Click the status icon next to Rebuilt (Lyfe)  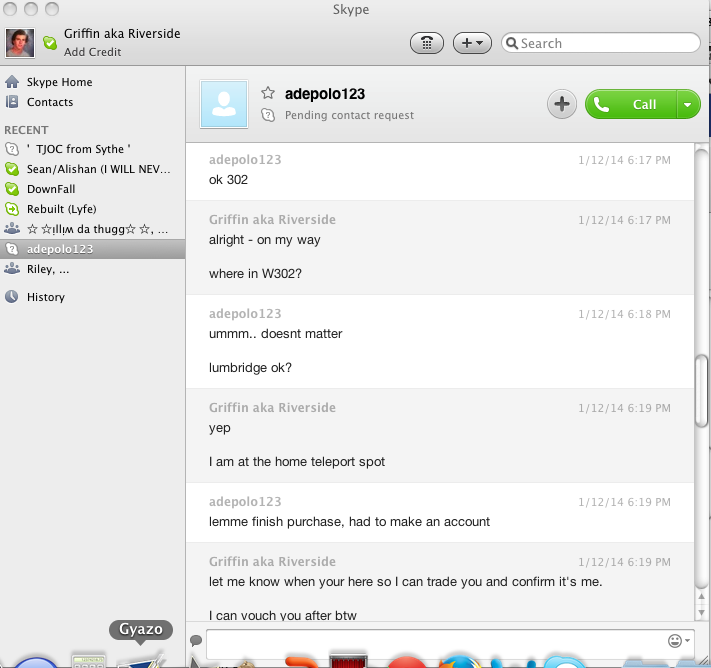pyautogui.click(x=12, y=209)
